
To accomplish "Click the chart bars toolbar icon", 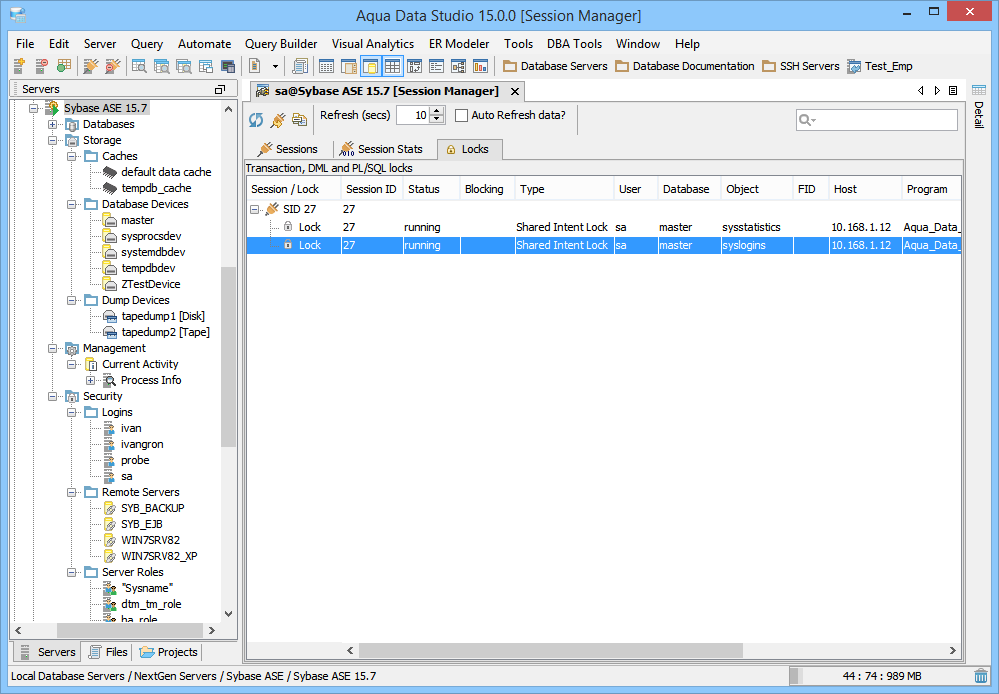I will pyautogui.click(x=480, y=66).
